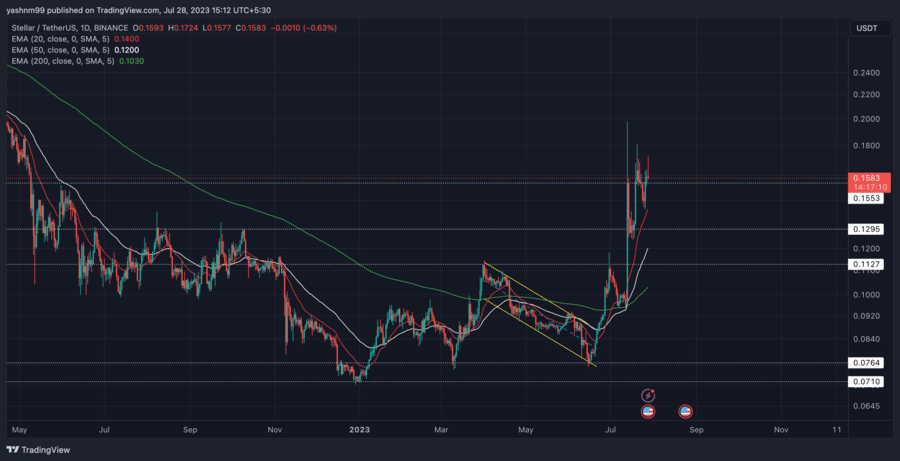Click EMA 50 value 0.1200 in legend
The height and width of the screenshot is (461, 900).
(127, 49)
